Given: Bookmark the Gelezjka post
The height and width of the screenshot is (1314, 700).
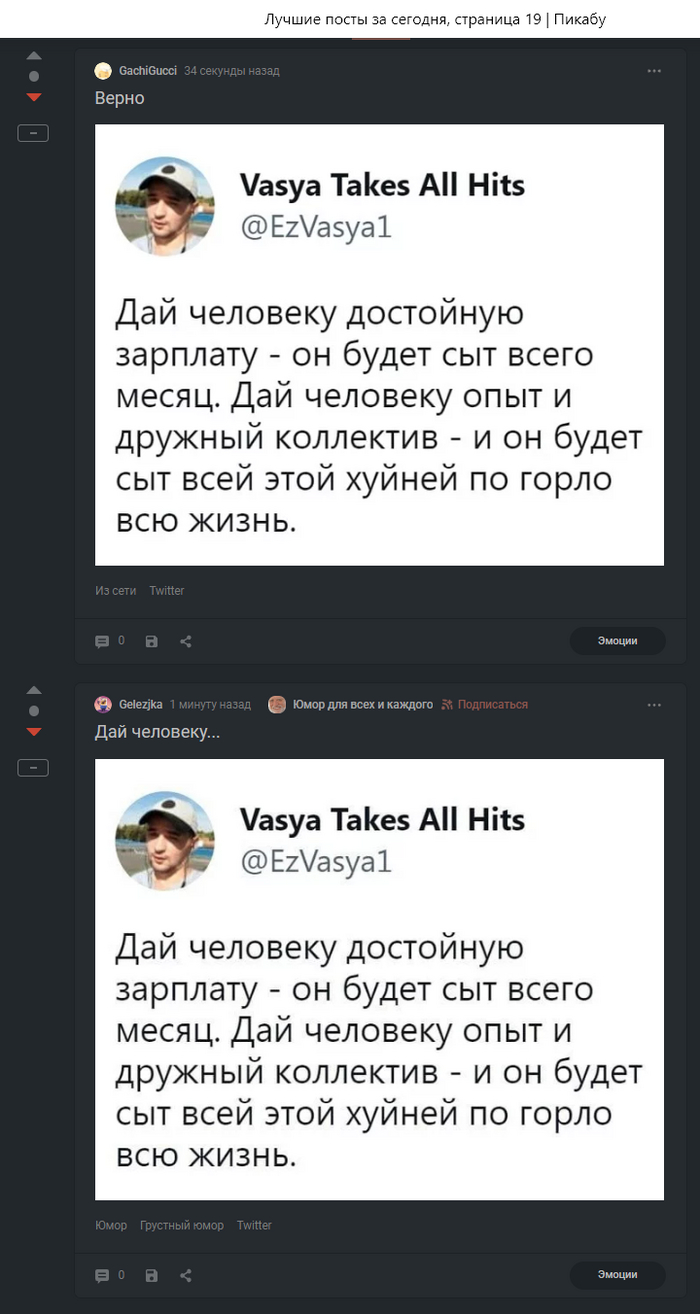Looking at the screenshot, I should [151, 1276].
